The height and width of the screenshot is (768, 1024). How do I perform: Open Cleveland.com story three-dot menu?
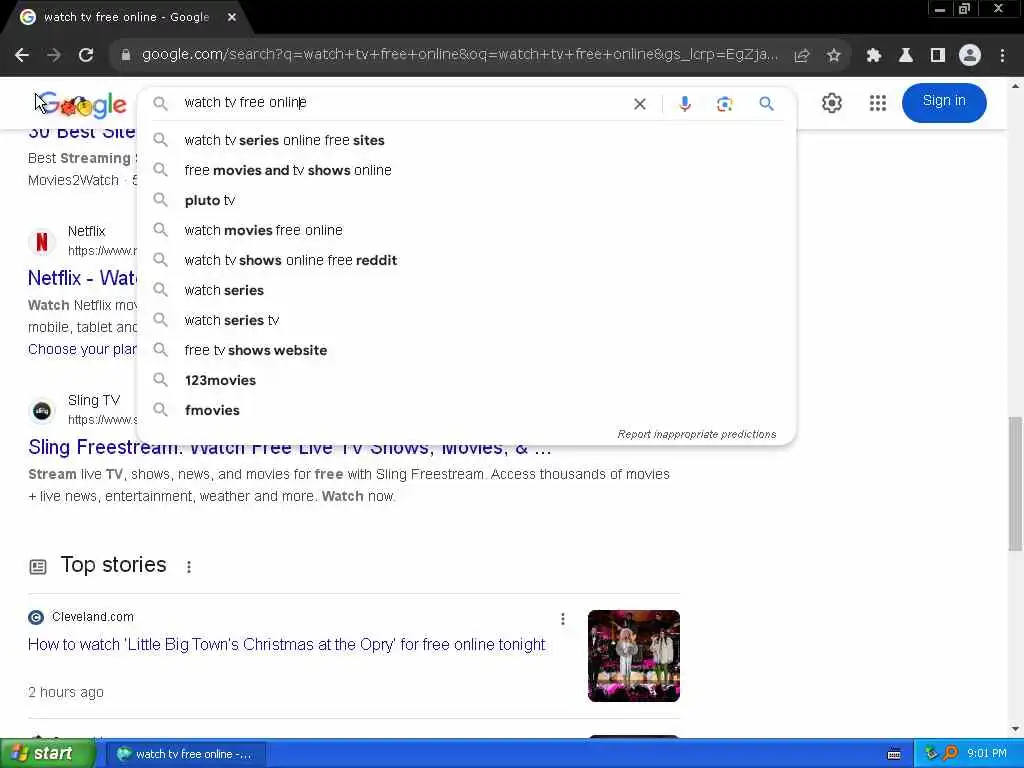coord(563,619)
